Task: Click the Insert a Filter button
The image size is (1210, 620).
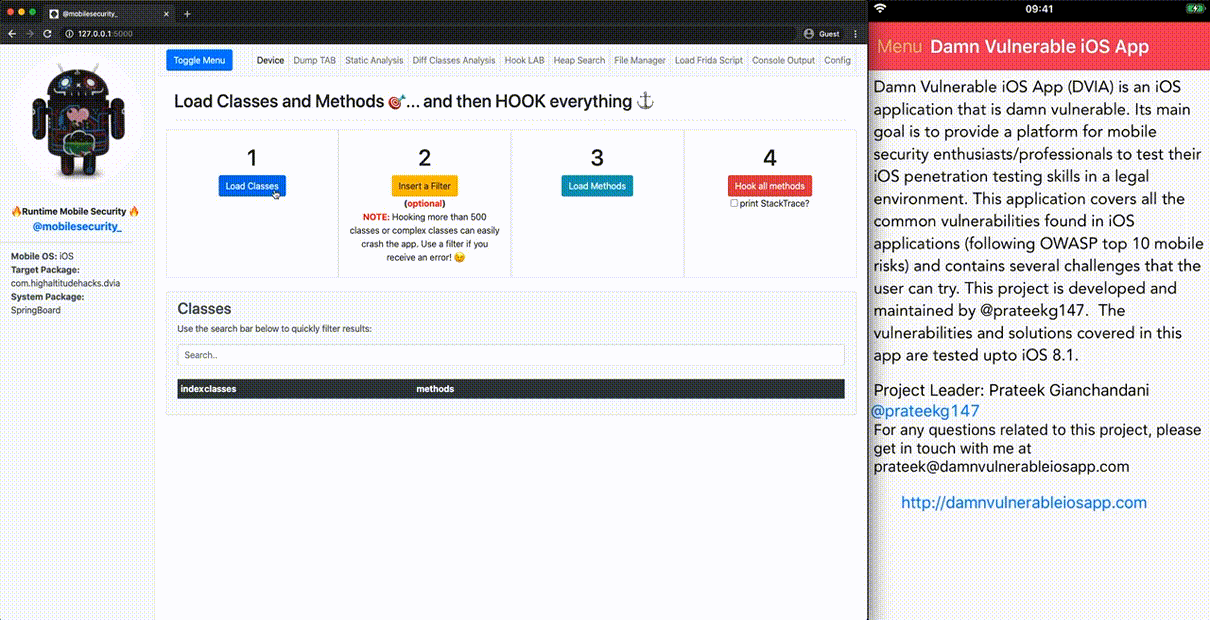Action: [424, 186]
